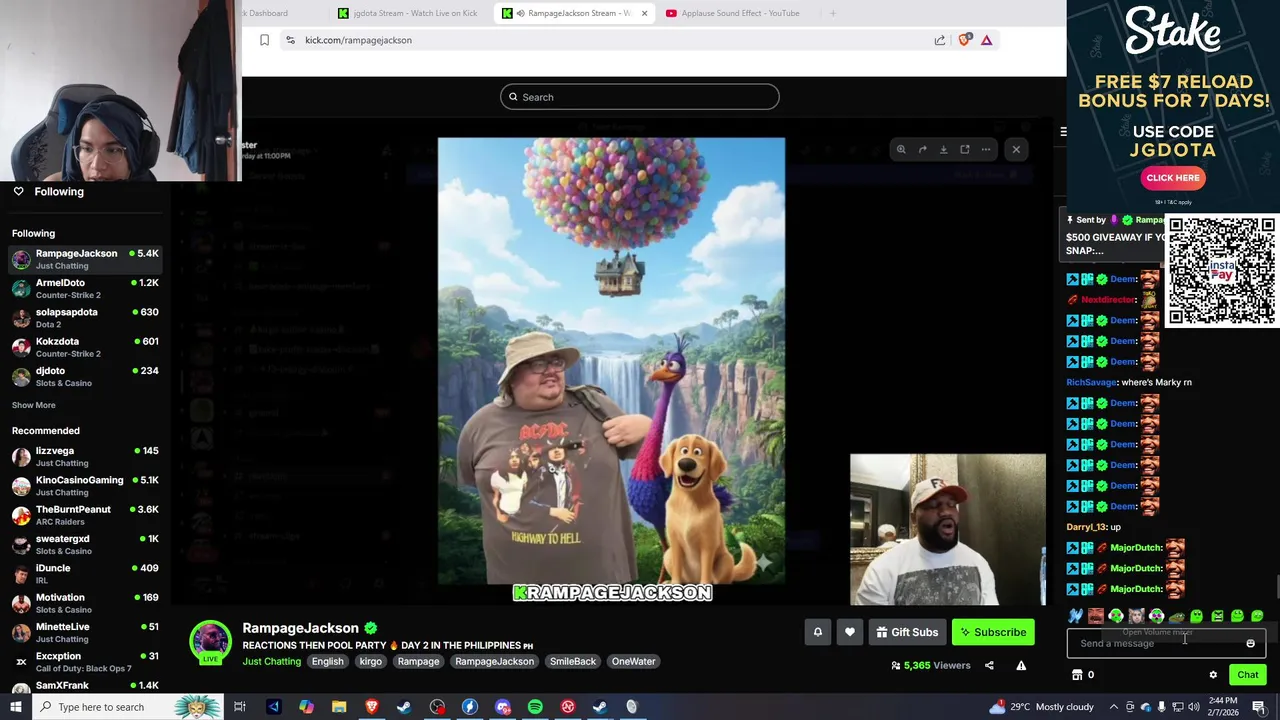
Task: Select the SmileBack tag
Action: tap(573, 661)
